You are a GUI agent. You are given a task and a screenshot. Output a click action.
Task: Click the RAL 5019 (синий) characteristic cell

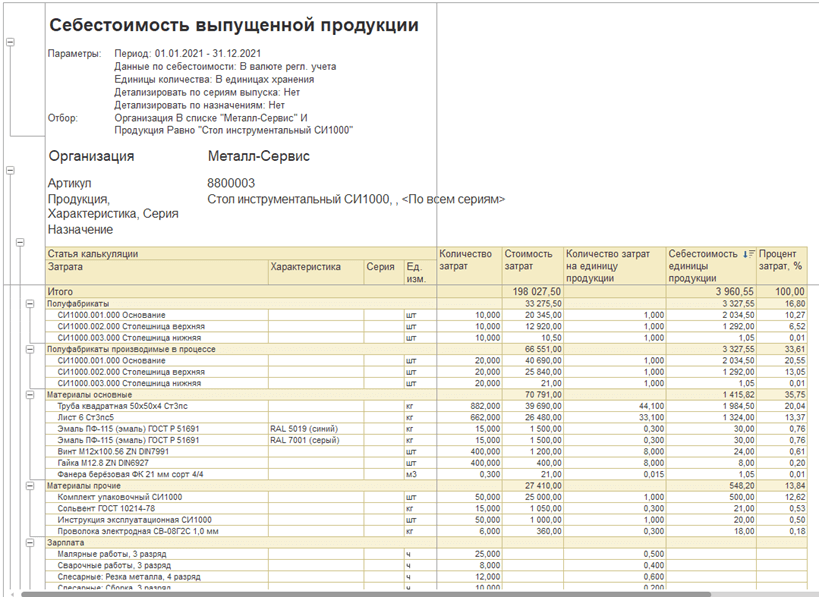pyautogui.click(x=305, y=428)
